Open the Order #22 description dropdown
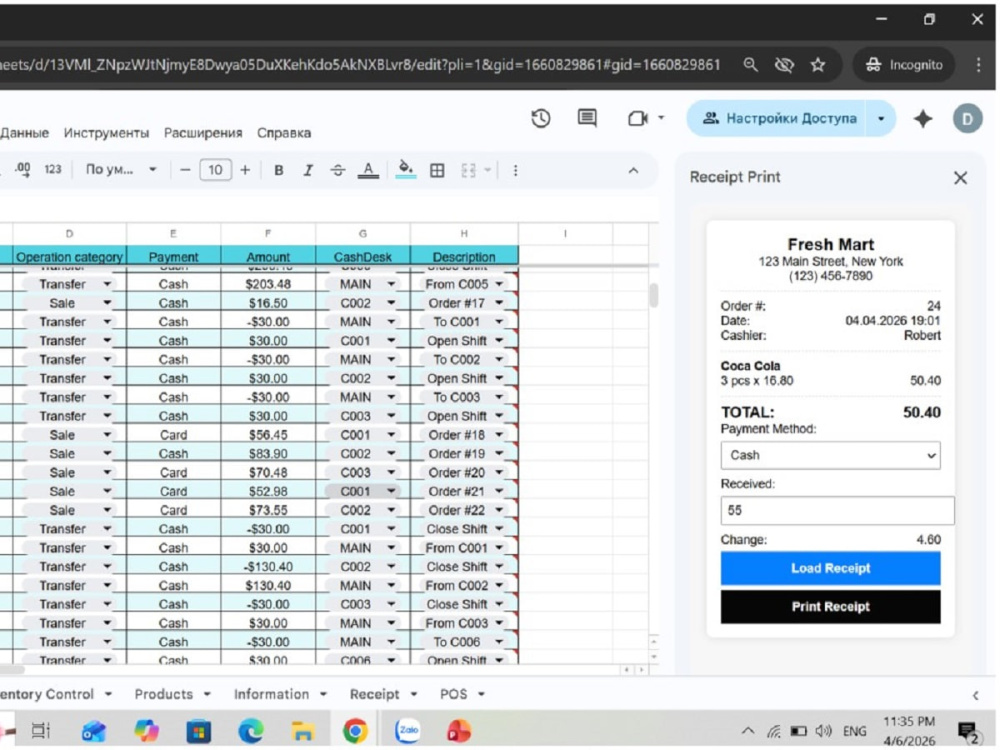1000x750 pixels. point(499,510)
